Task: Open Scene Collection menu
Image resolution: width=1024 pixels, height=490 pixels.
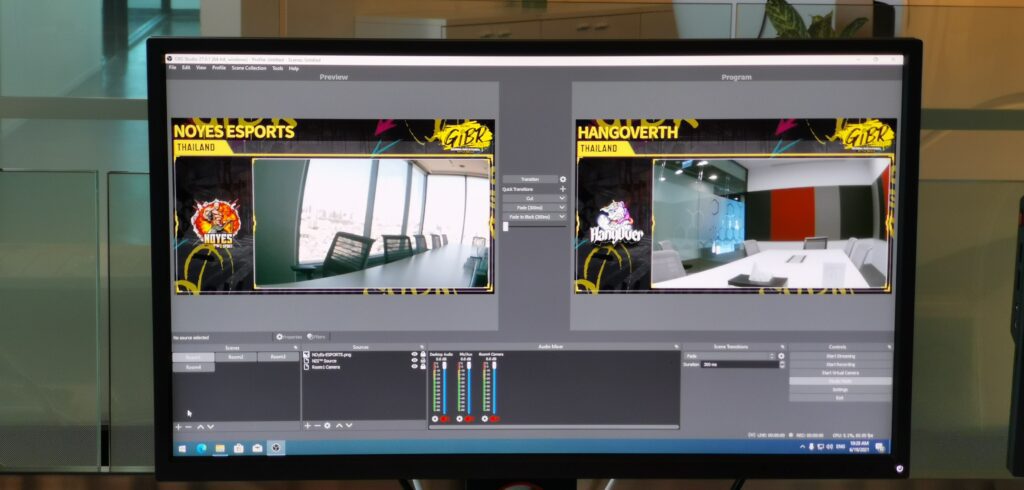Action: click(249, 68)
